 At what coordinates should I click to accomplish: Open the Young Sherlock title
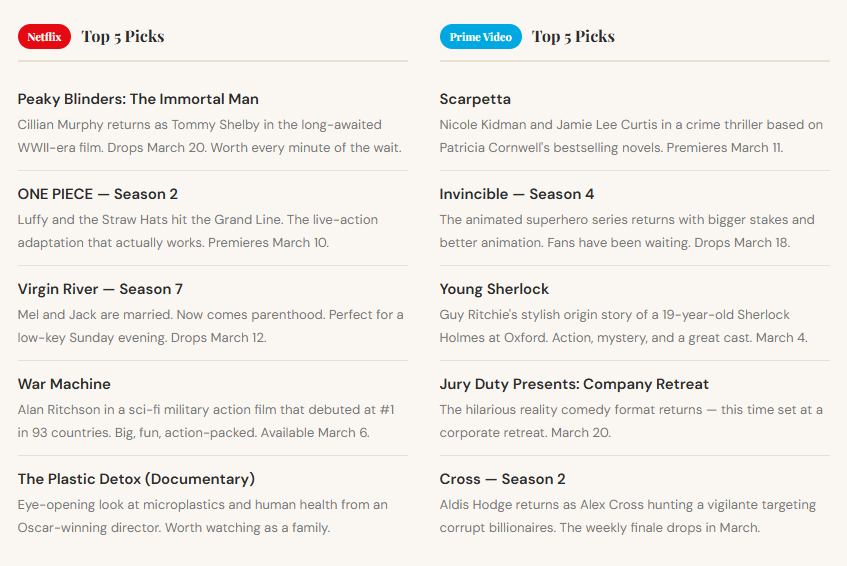click(x=494, y=289)
